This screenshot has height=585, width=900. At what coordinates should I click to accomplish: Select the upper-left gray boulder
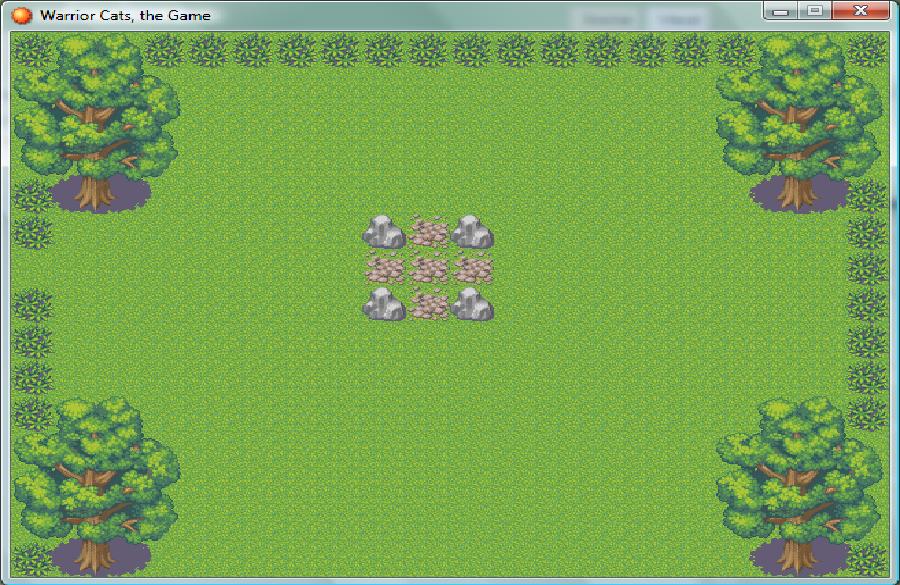[x=384, y=233]
